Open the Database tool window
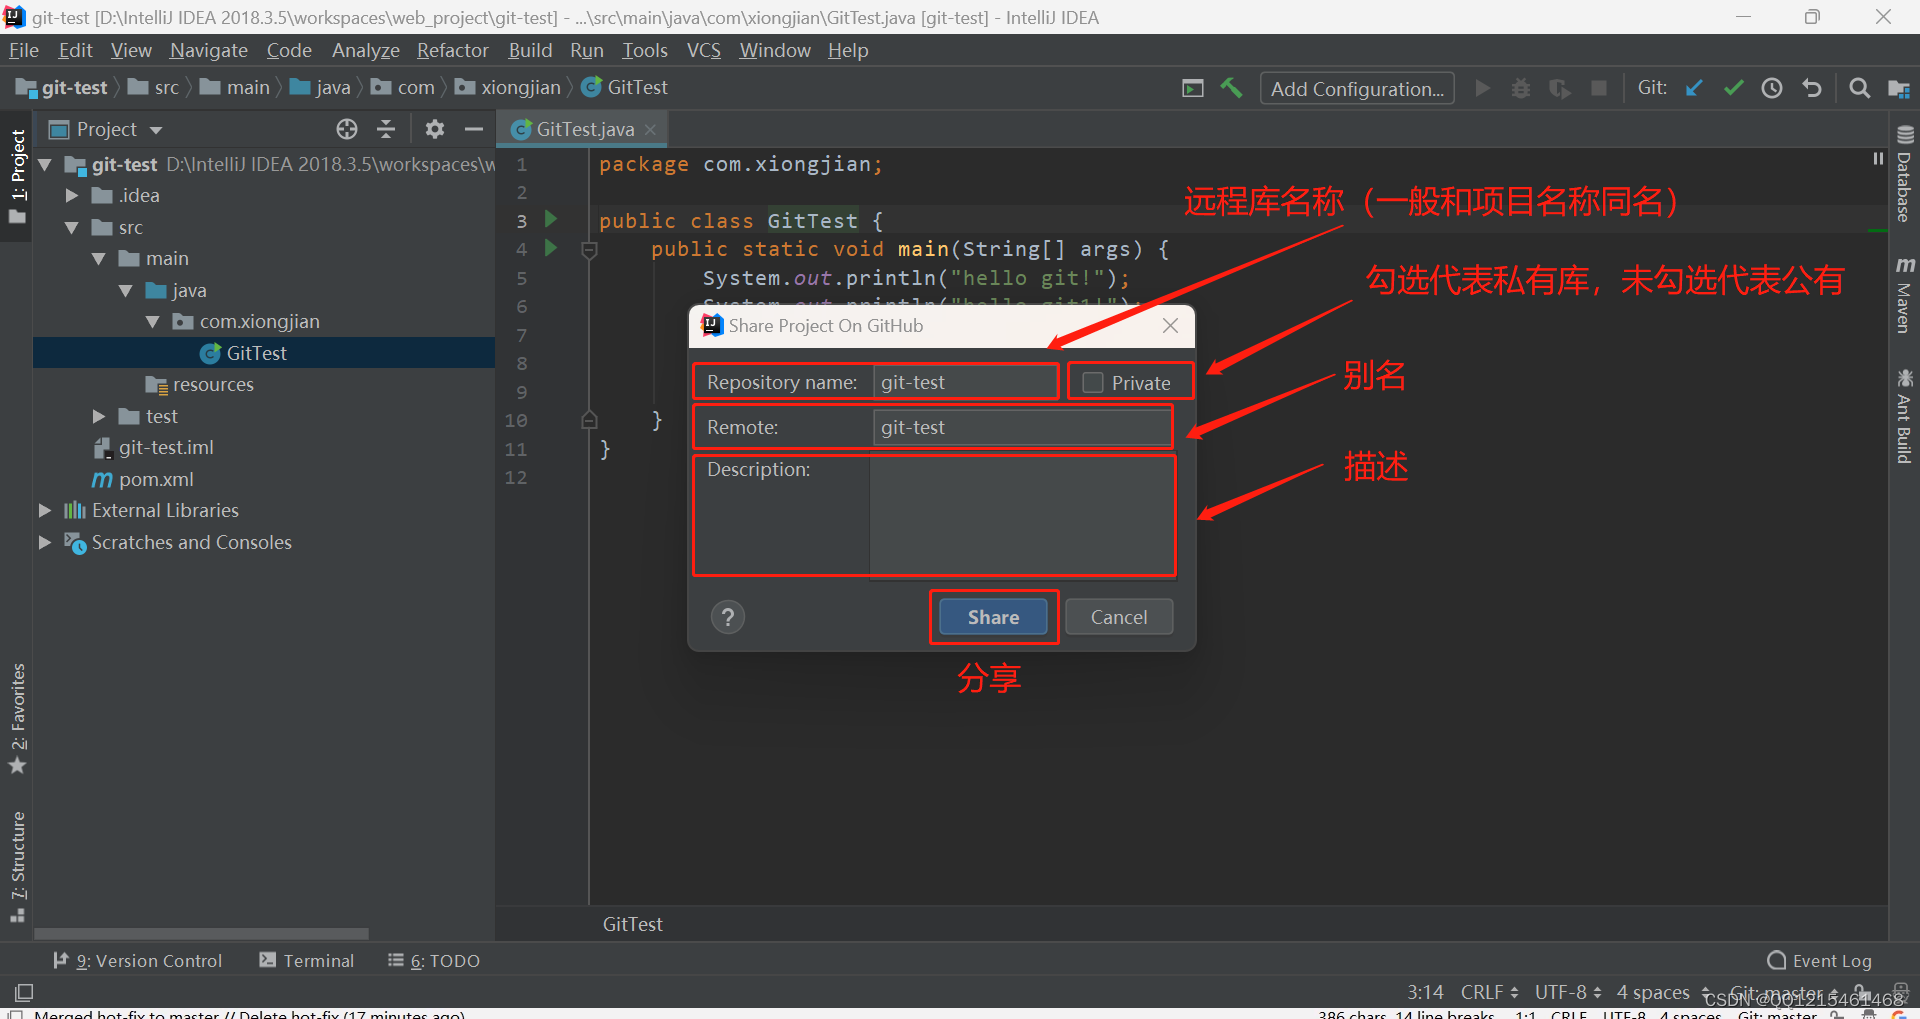The image size is (1920, 1019). (x=1904, y=174)
